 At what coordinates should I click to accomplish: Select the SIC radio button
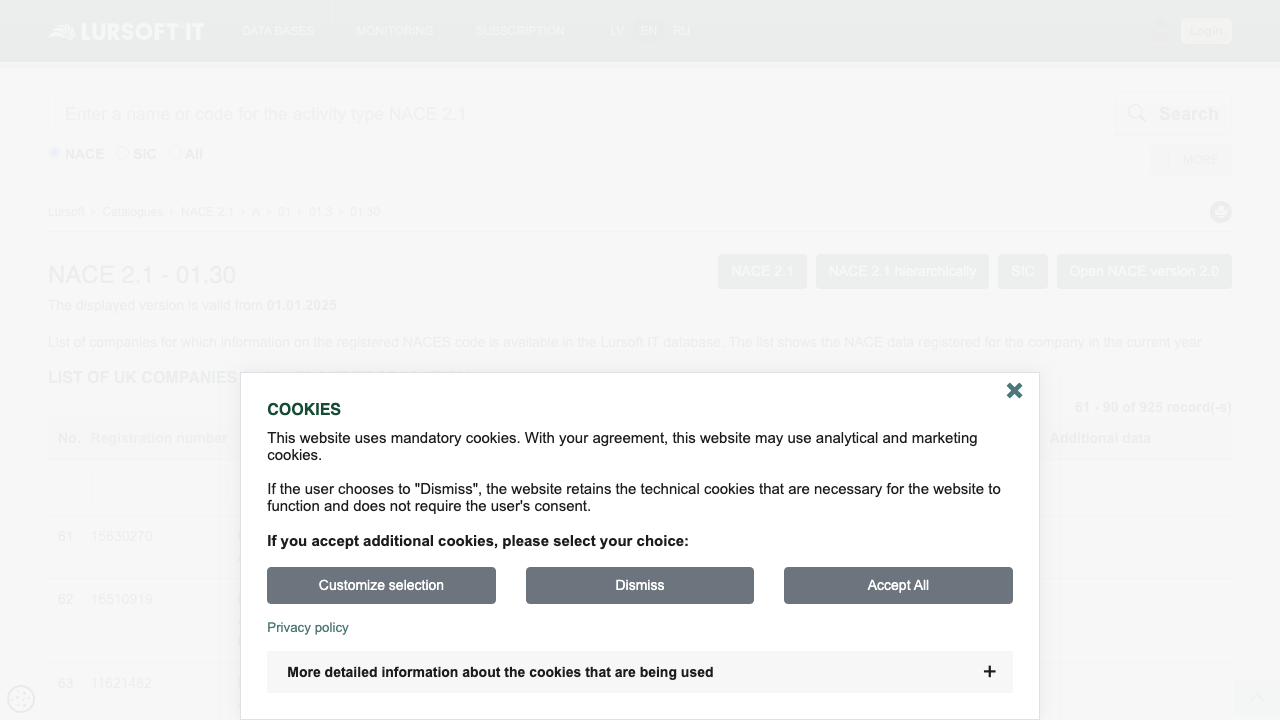pyautogui.click(x=121, y=153)
